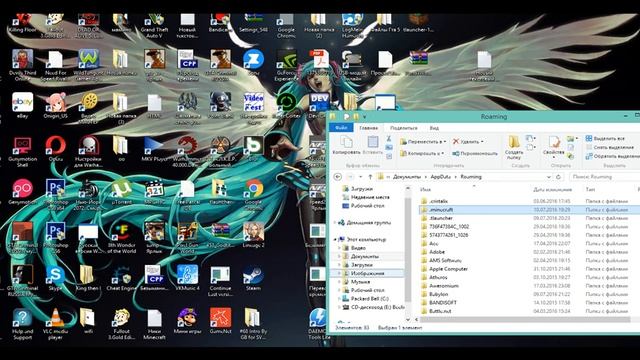Click Выделить все in ribbon

[x=605, y=138]
